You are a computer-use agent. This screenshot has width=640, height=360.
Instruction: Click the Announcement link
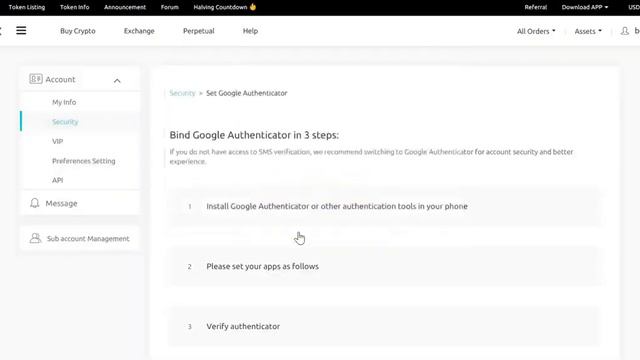coord(125,7)
